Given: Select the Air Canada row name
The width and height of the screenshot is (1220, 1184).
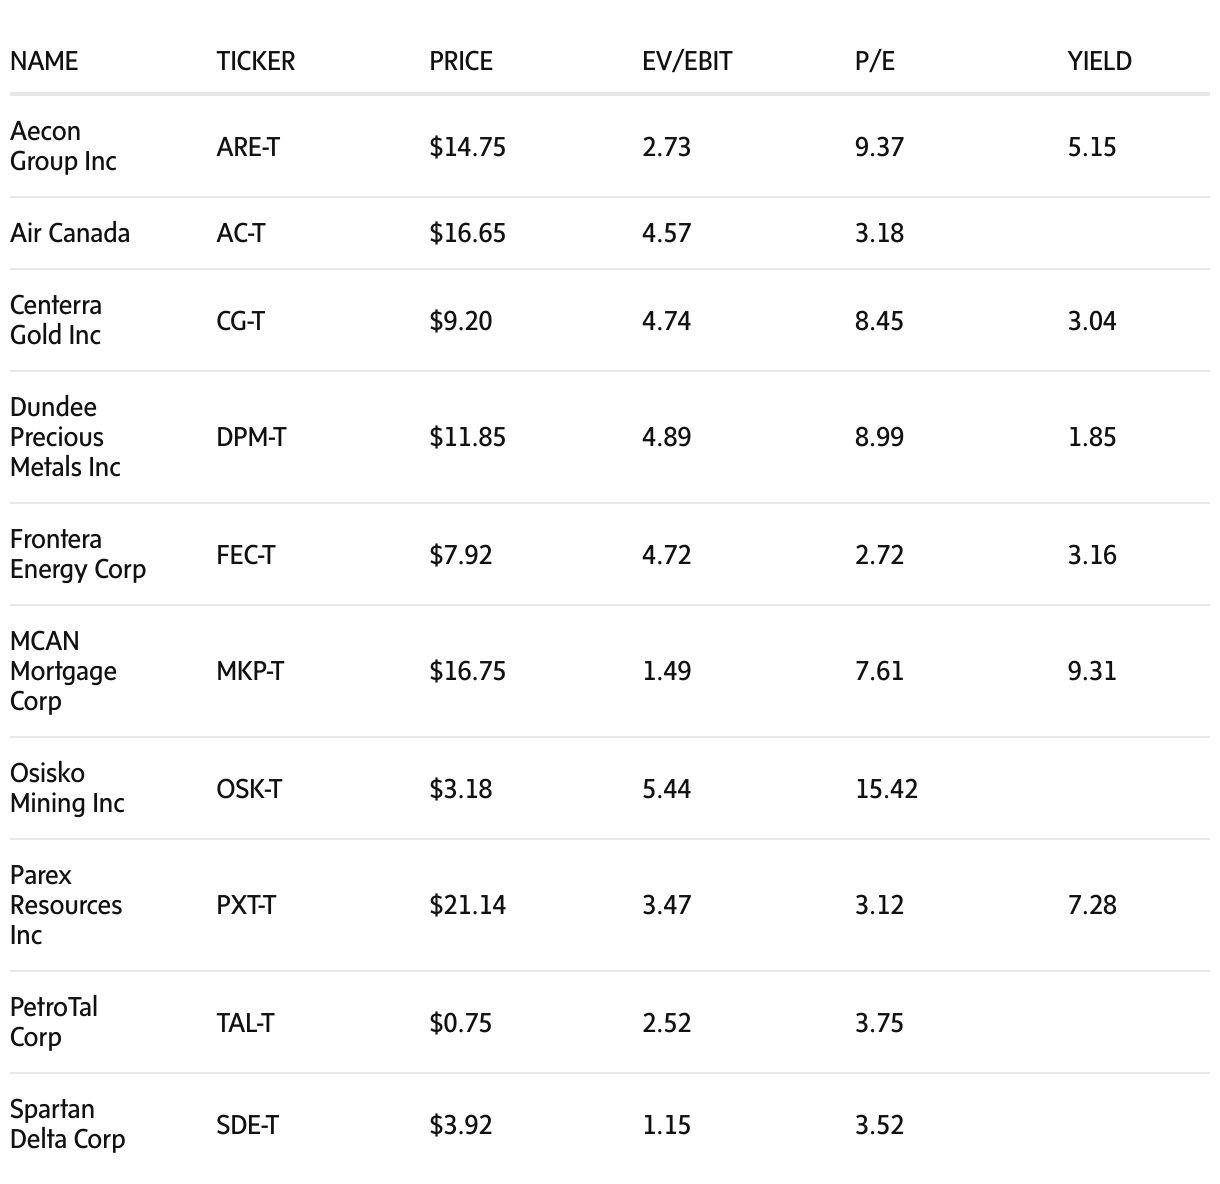Looking at the screenshot, I should click(70, 233).
